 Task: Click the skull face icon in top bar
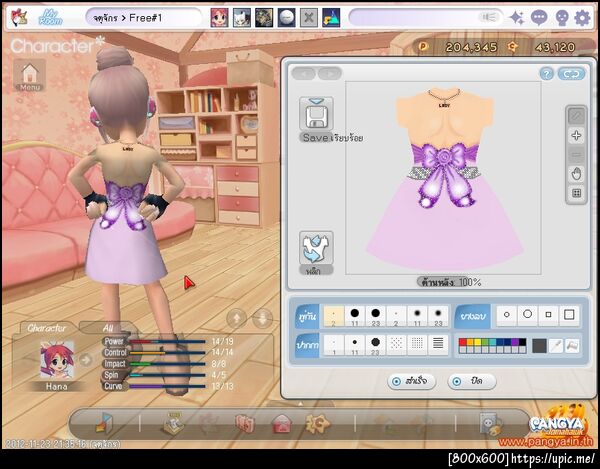tap(561, 18)
